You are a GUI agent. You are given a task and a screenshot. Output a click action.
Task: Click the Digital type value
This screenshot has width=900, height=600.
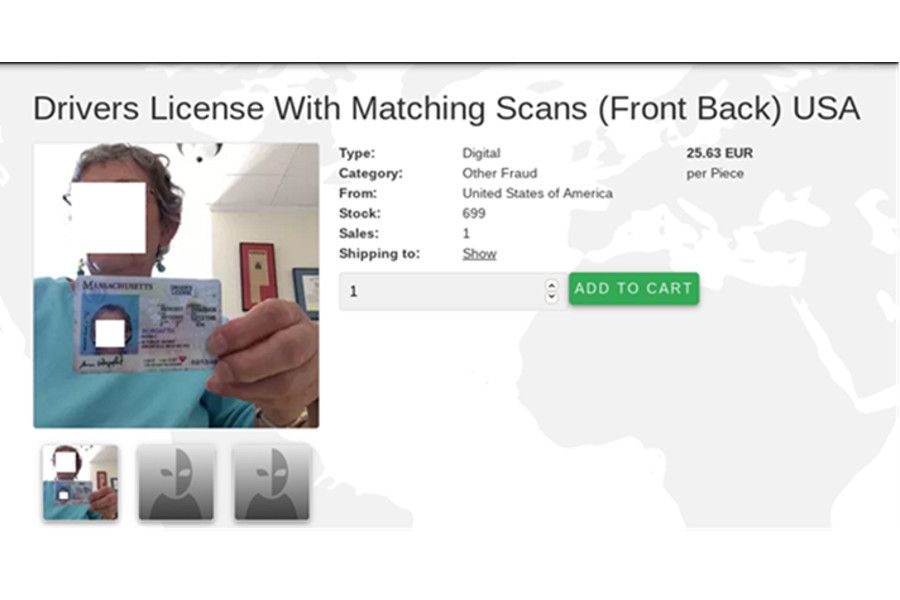(481, 154)
